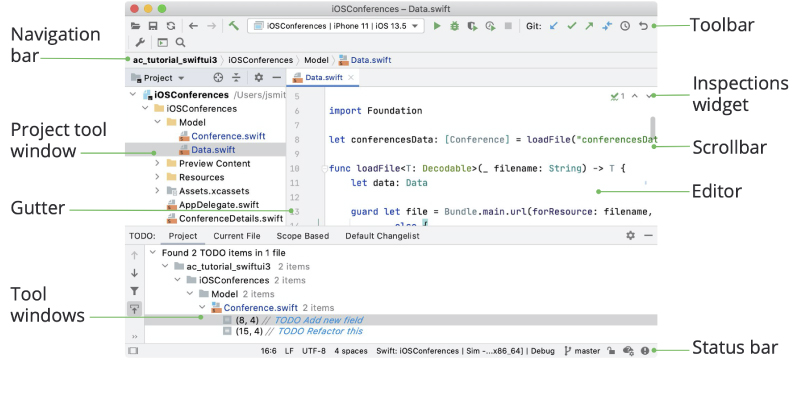Click the Profile icon next to Coverage
This screenshot has width=800, height=418.
click(x=490, y=26)
